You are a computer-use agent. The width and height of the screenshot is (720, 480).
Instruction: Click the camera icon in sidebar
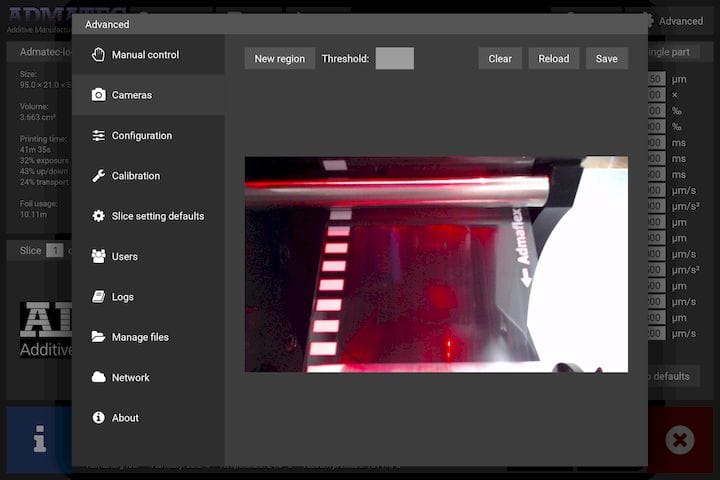click(x=98, y=95)
